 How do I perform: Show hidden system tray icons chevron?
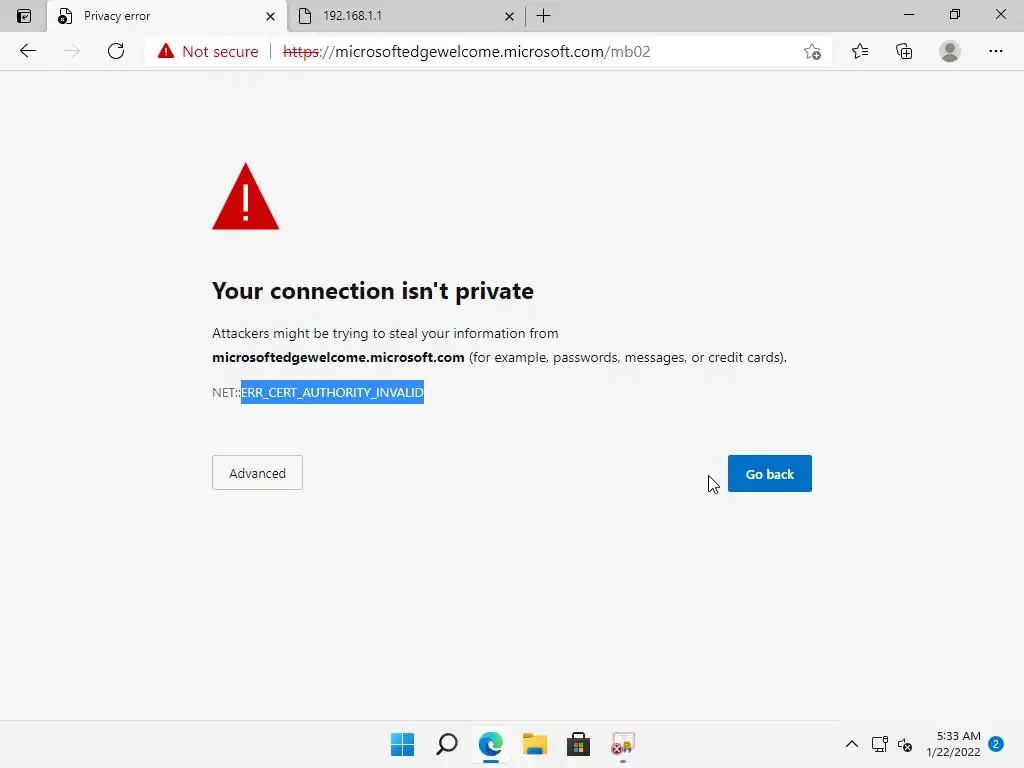(x=852, y=744)
